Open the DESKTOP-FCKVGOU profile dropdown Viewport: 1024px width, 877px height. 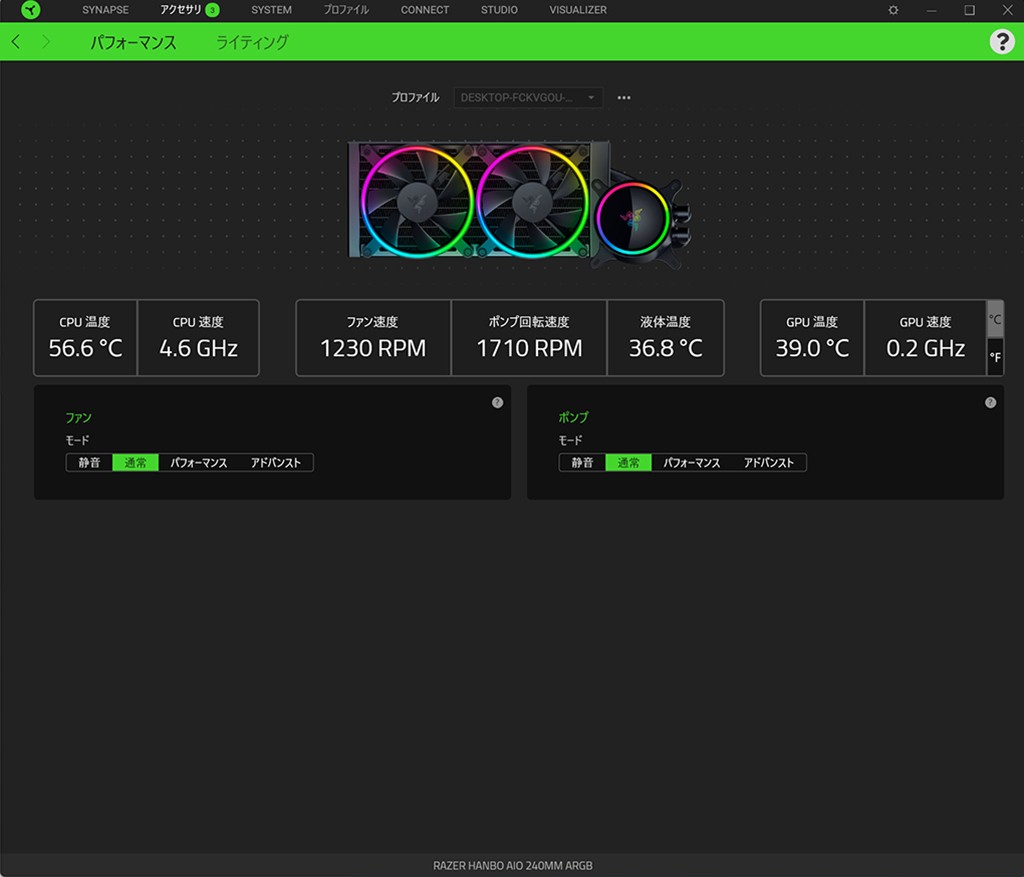coord(527,98)
